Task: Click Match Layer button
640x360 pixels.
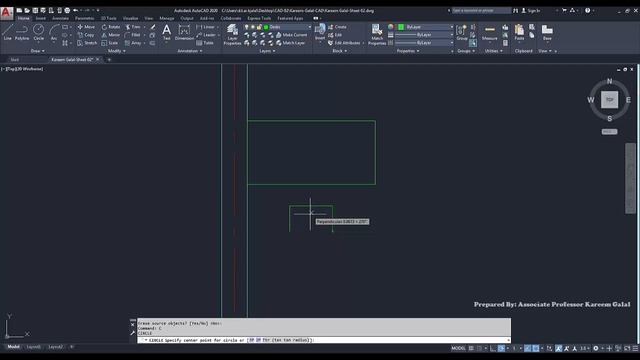Action: click(291, 43)
